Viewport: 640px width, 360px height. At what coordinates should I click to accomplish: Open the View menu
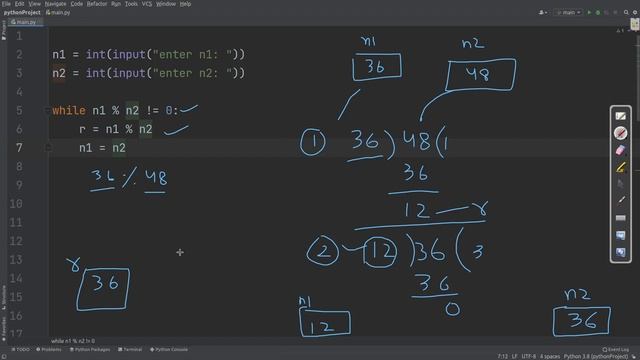[34, 4]
